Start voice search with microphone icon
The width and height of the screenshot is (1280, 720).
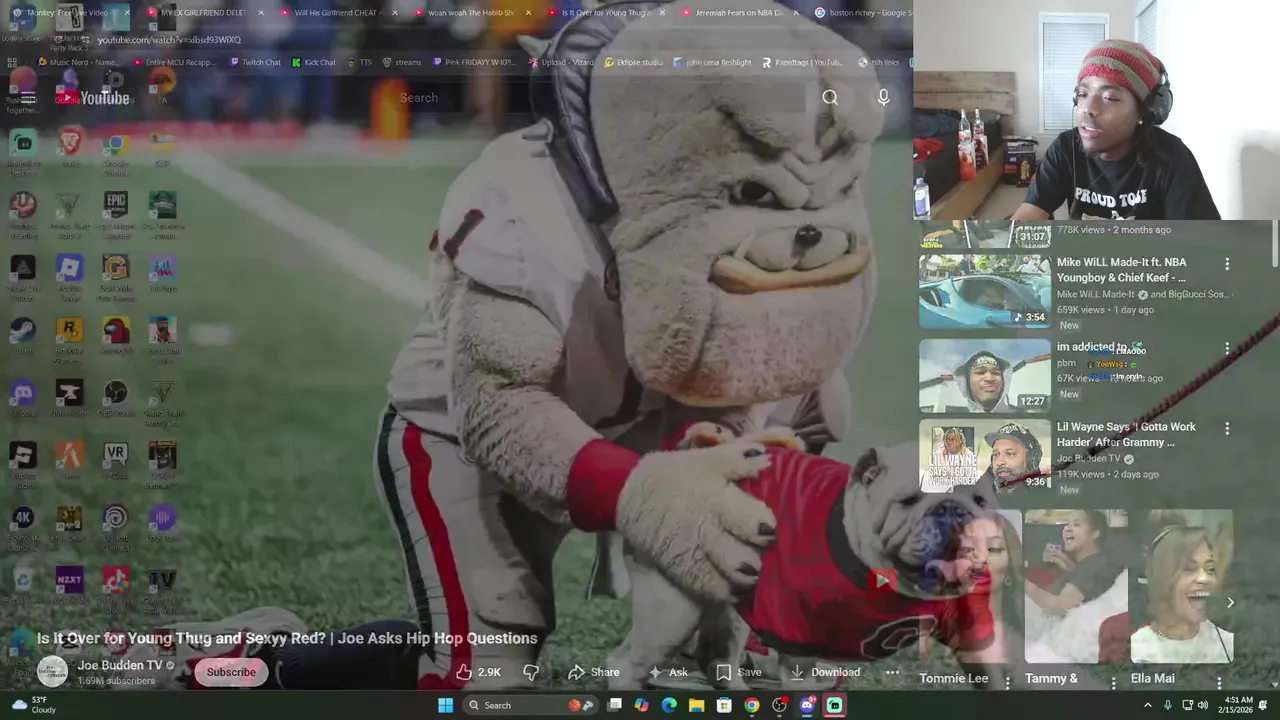[883, 97]
